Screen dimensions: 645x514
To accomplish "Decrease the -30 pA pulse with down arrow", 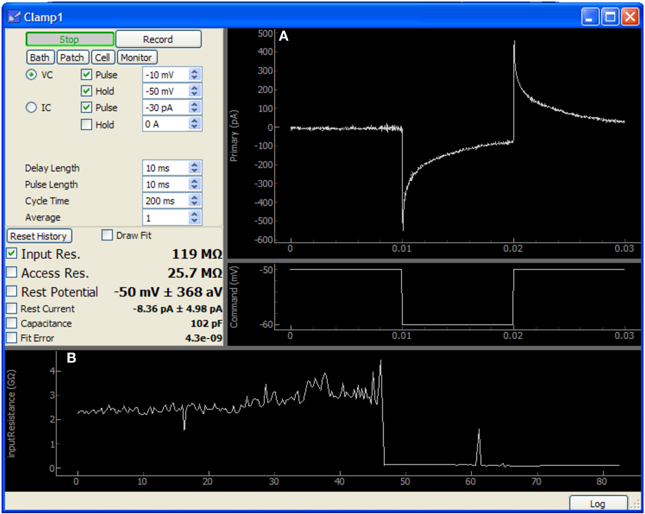I will [x=195, y=111].
